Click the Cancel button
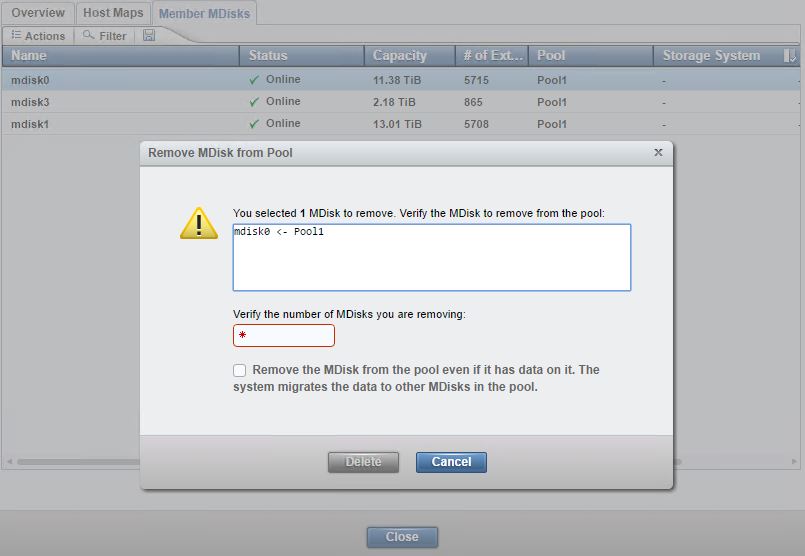 (x=451, y=462)
